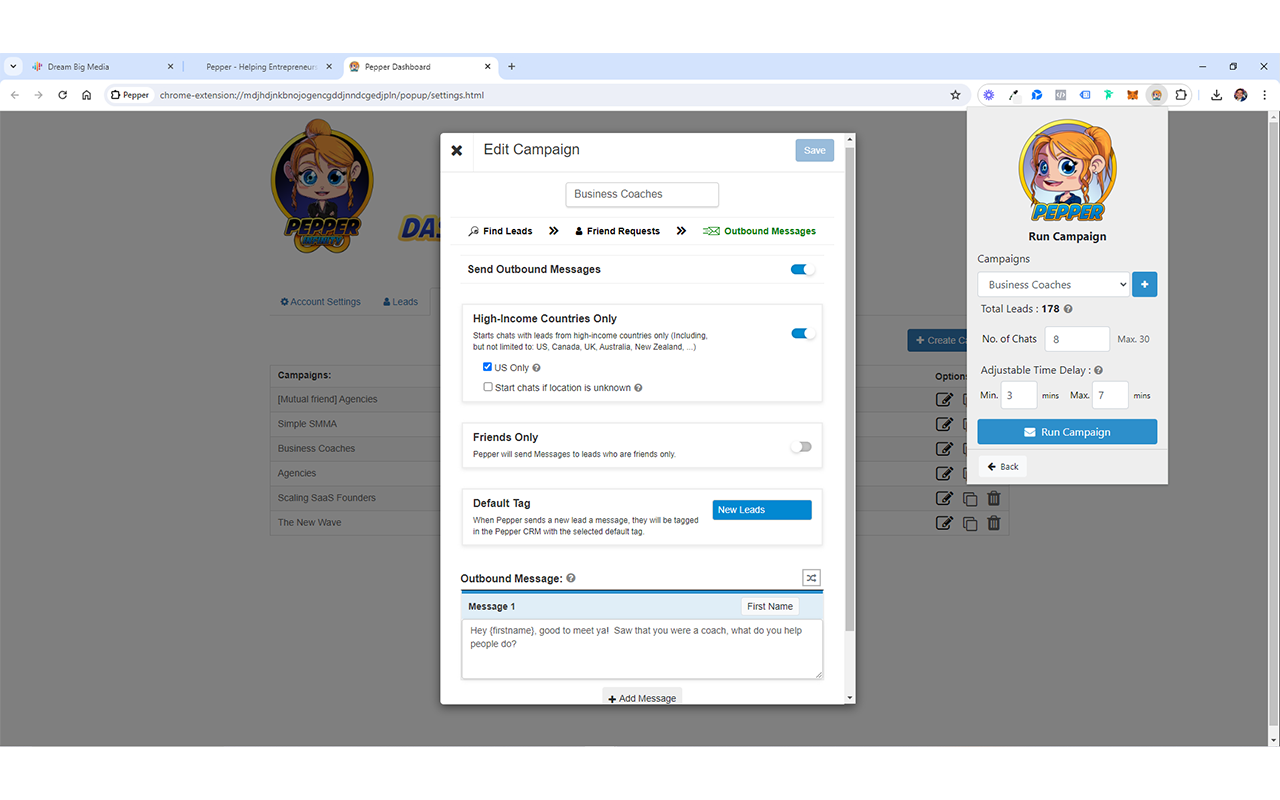Duplicate the Scaling SaaS Founders campaign
Screen dimensions: 1280x800
[x=969, y=498]
